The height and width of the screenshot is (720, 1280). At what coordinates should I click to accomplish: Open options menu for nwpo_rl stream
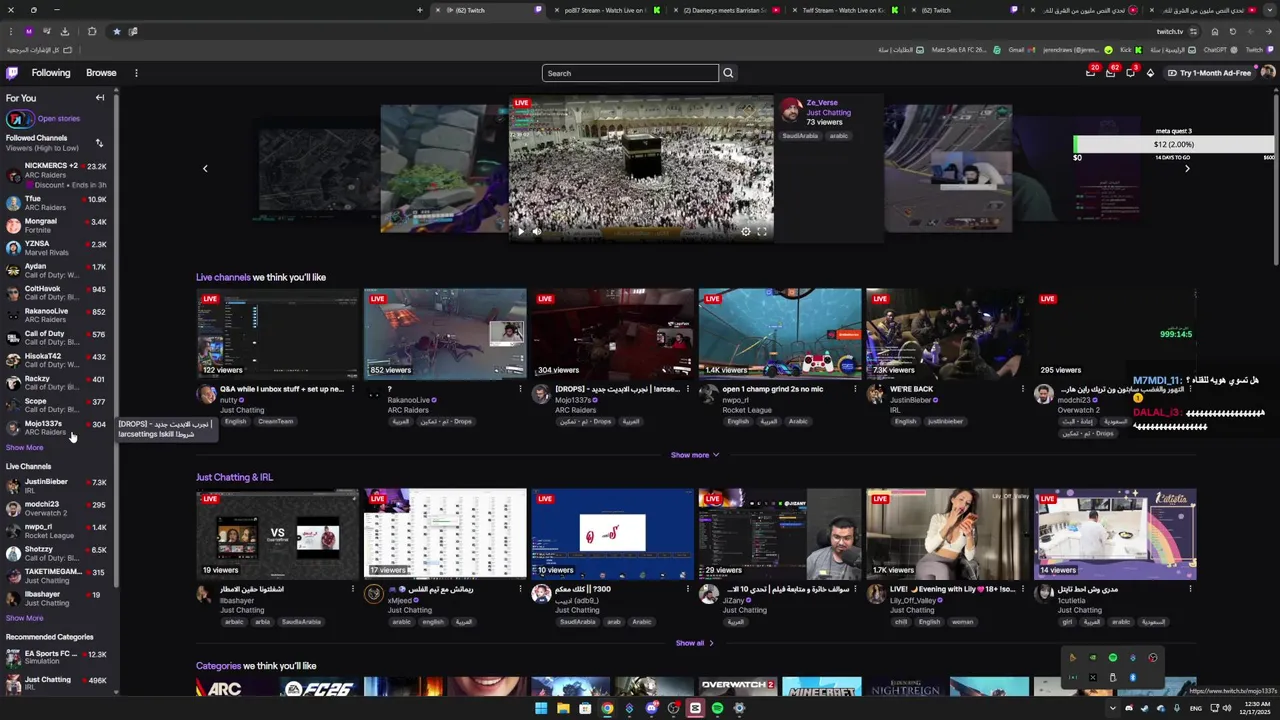pos(855,389)
